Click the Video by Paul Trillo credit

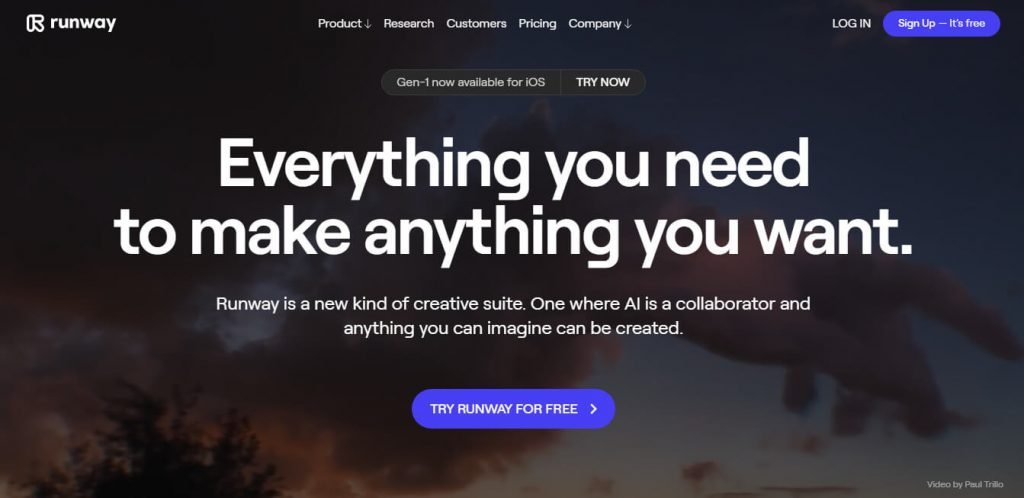[965, 484]
